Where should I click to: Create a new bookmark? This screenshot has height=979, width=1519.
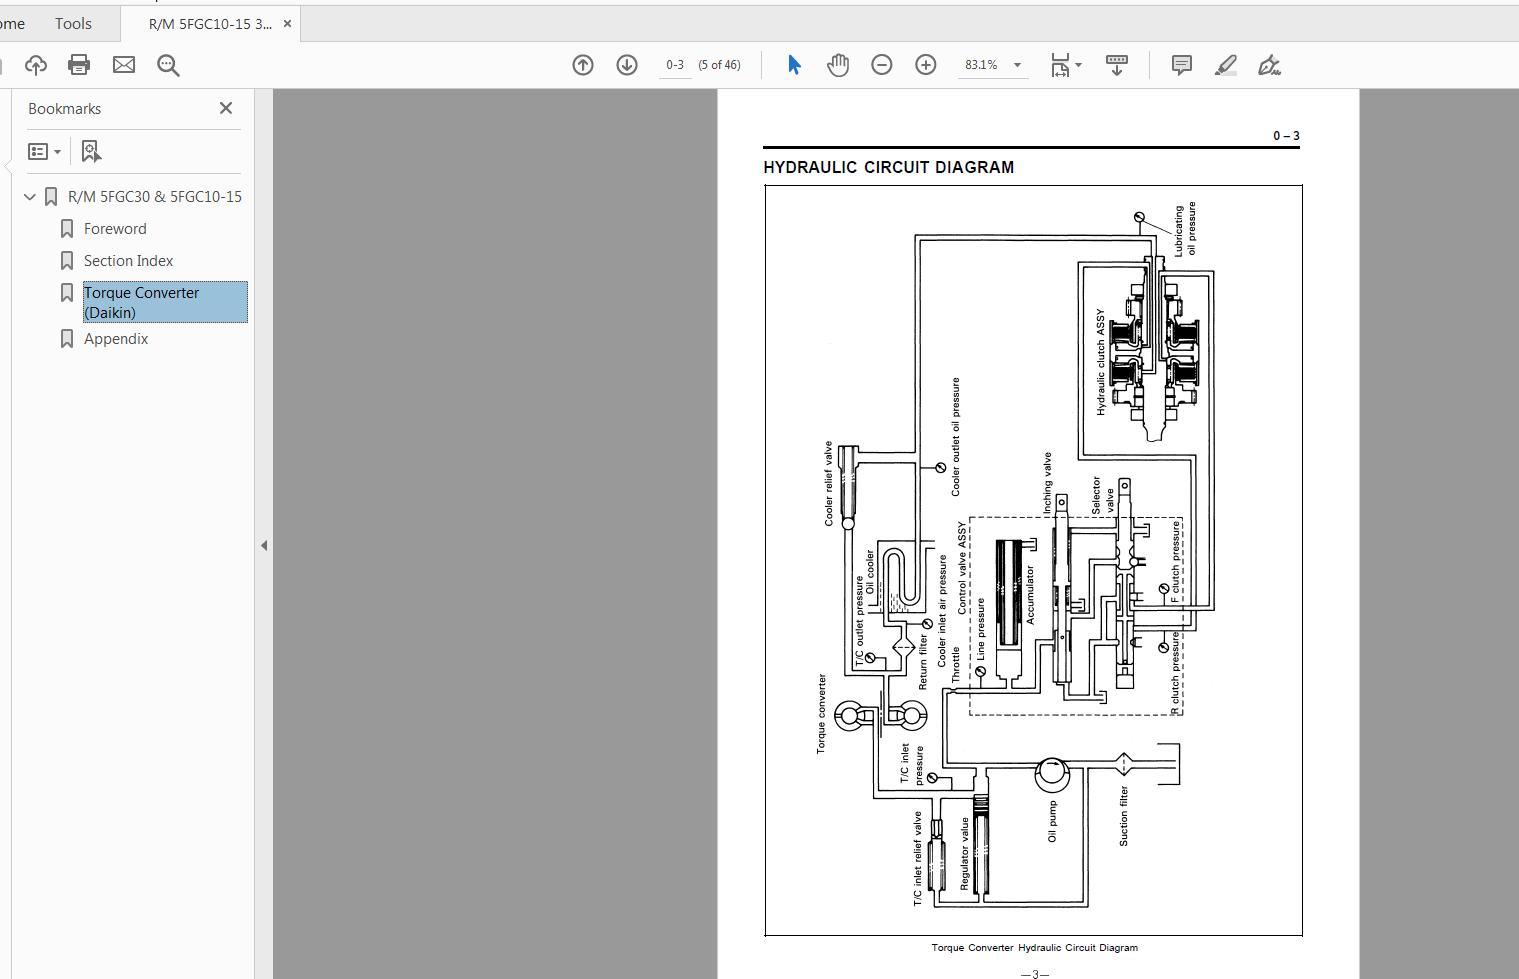(91, 151)
